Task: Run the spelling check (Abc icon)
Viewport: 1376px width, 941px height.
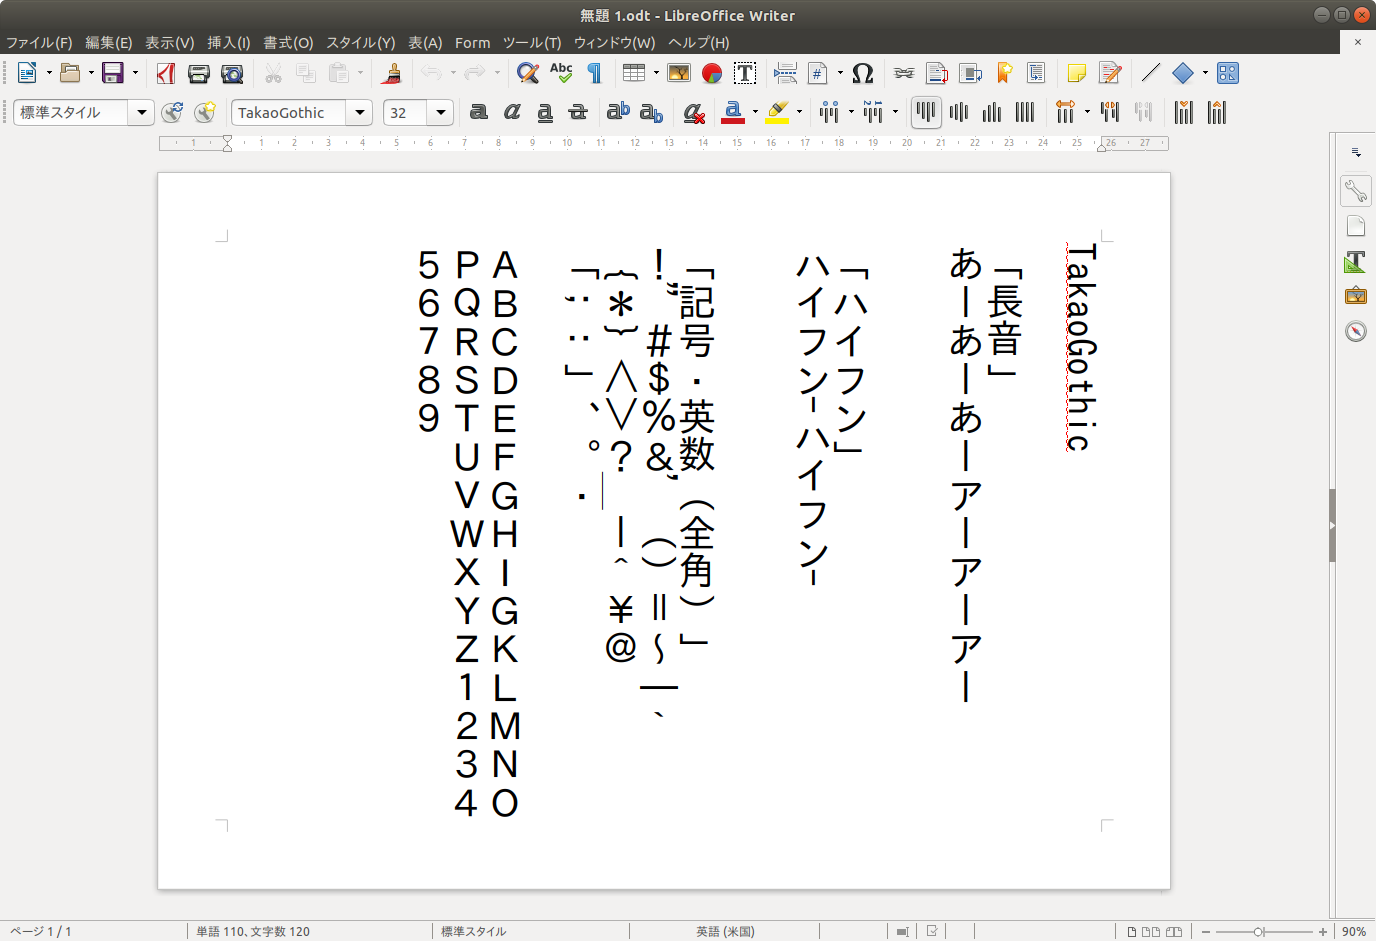Action: (x=561, y=73)
